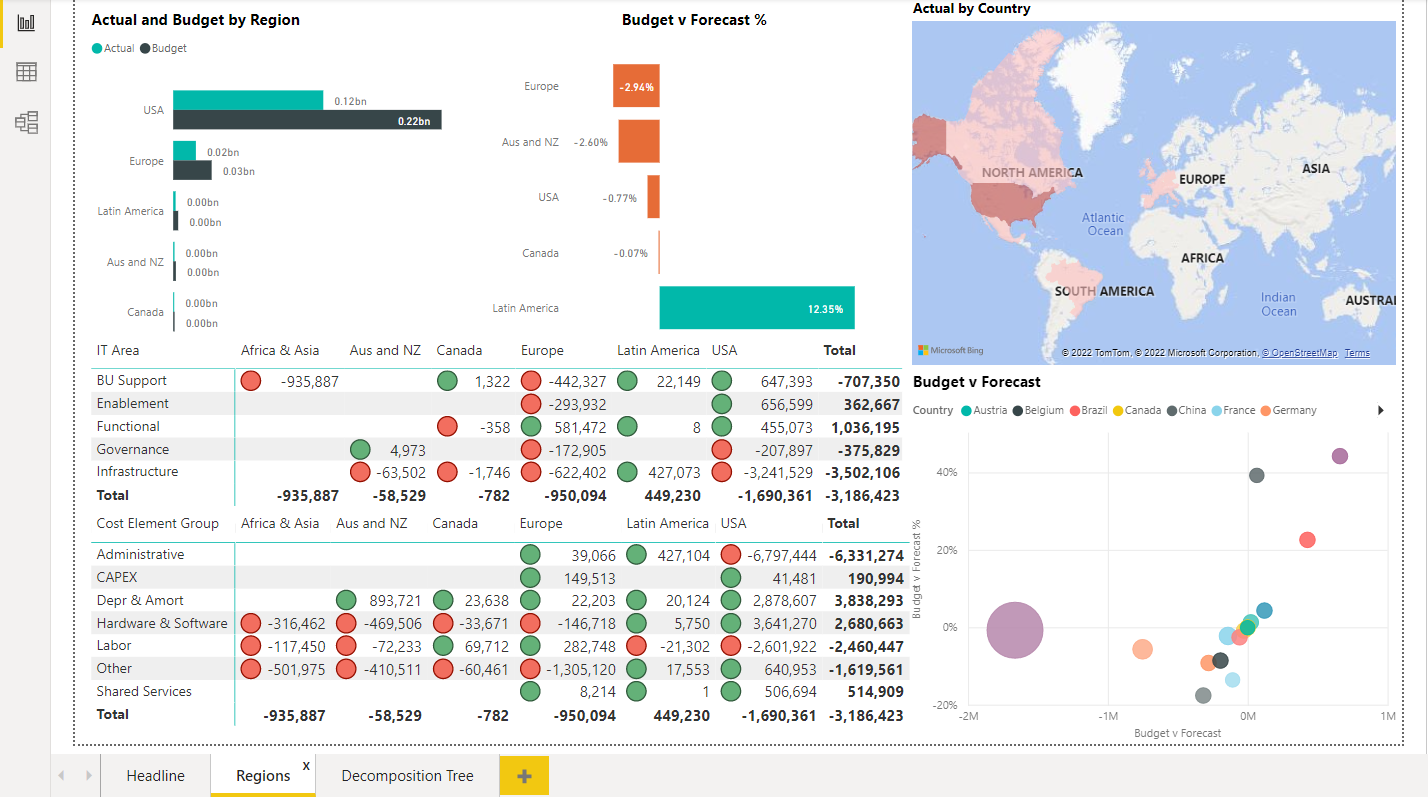This screenshot has width=1428, height=797.
Task: Open the Model view icon in sidebar
Action: [26, 122]
